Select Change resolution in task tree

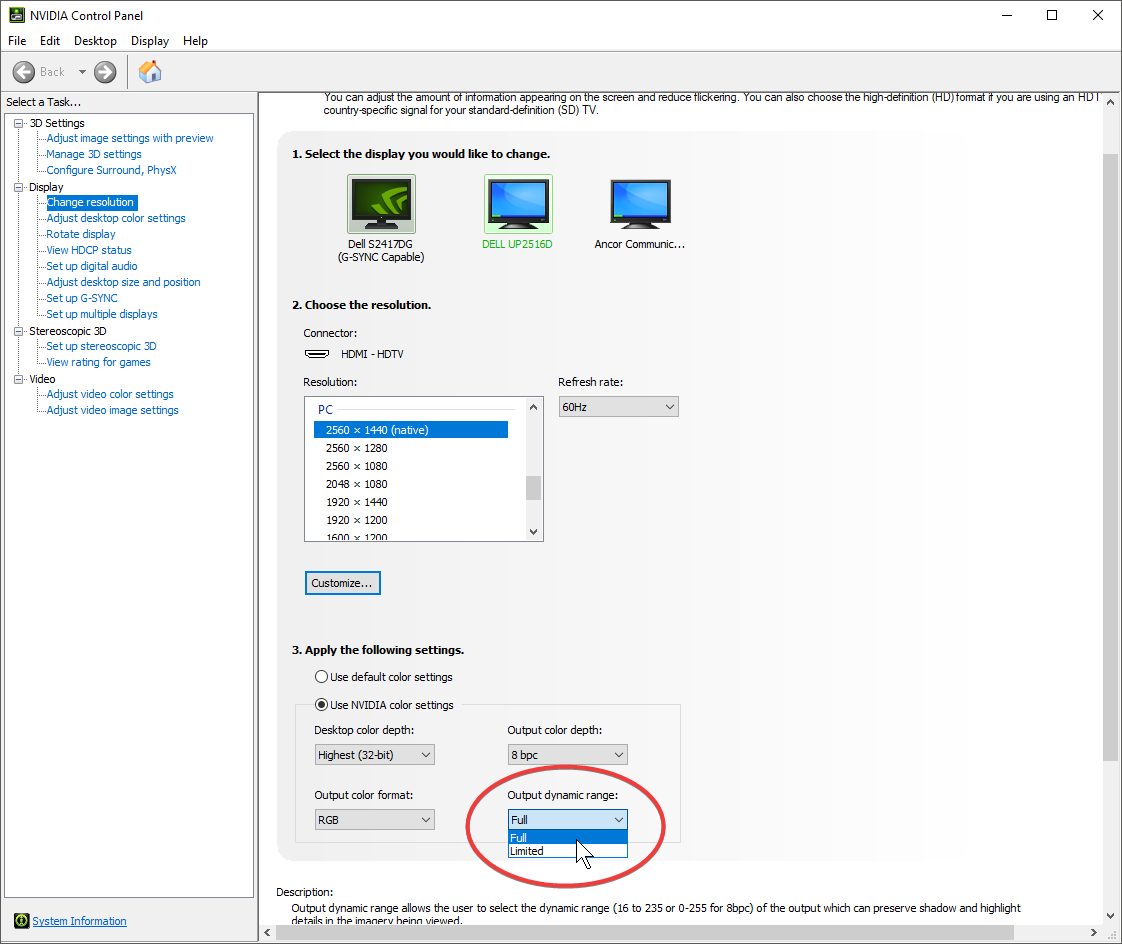90,203
